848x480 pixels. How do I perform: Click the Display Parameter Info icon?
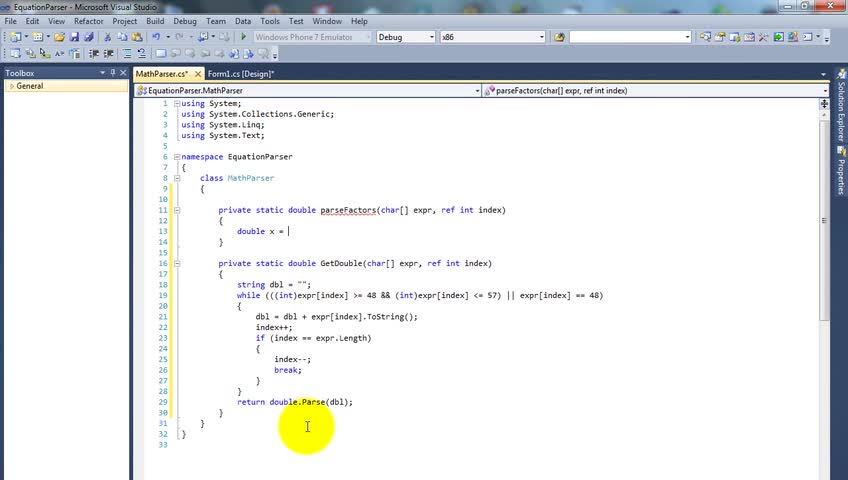[30, 54]
